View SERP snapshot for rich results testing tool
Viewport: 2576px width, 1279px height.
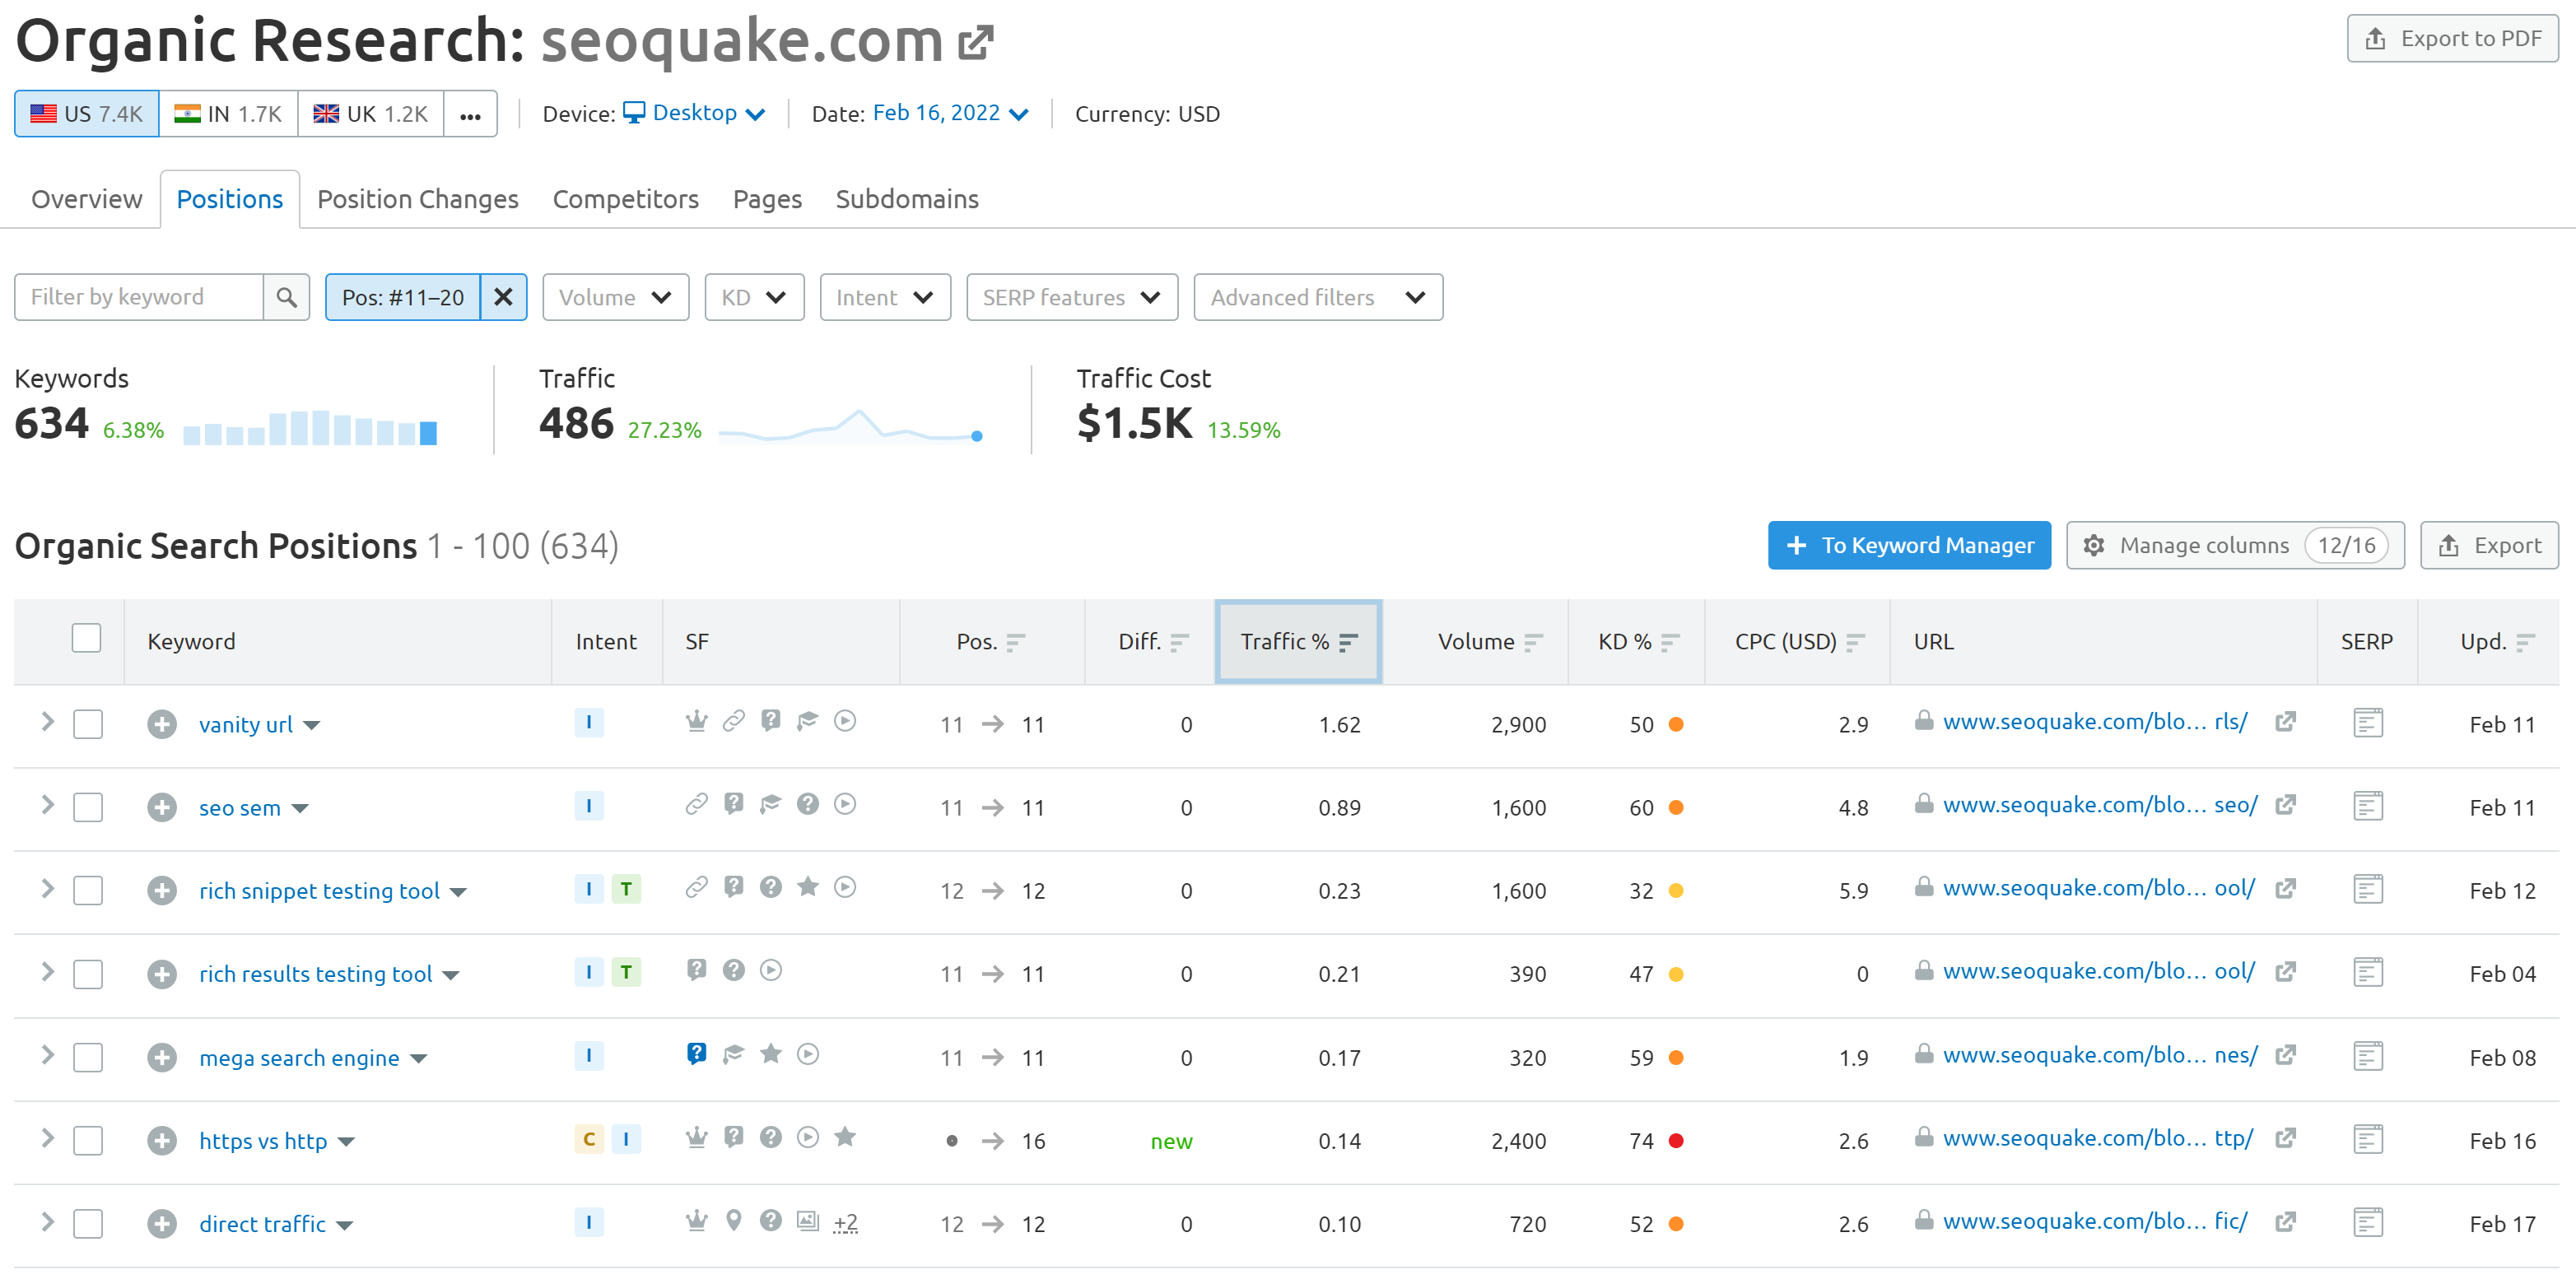point(2367,972)
